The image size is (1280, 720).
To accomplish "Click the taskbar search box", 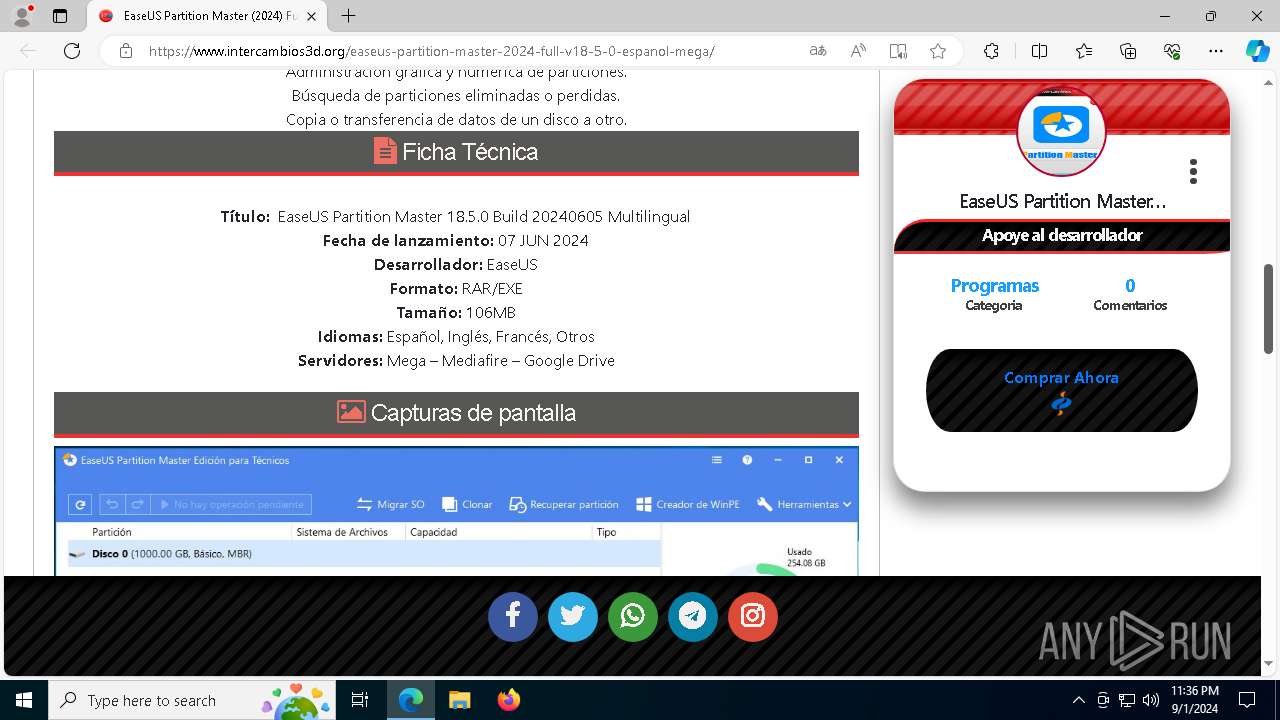I will (x=190, y=700).
